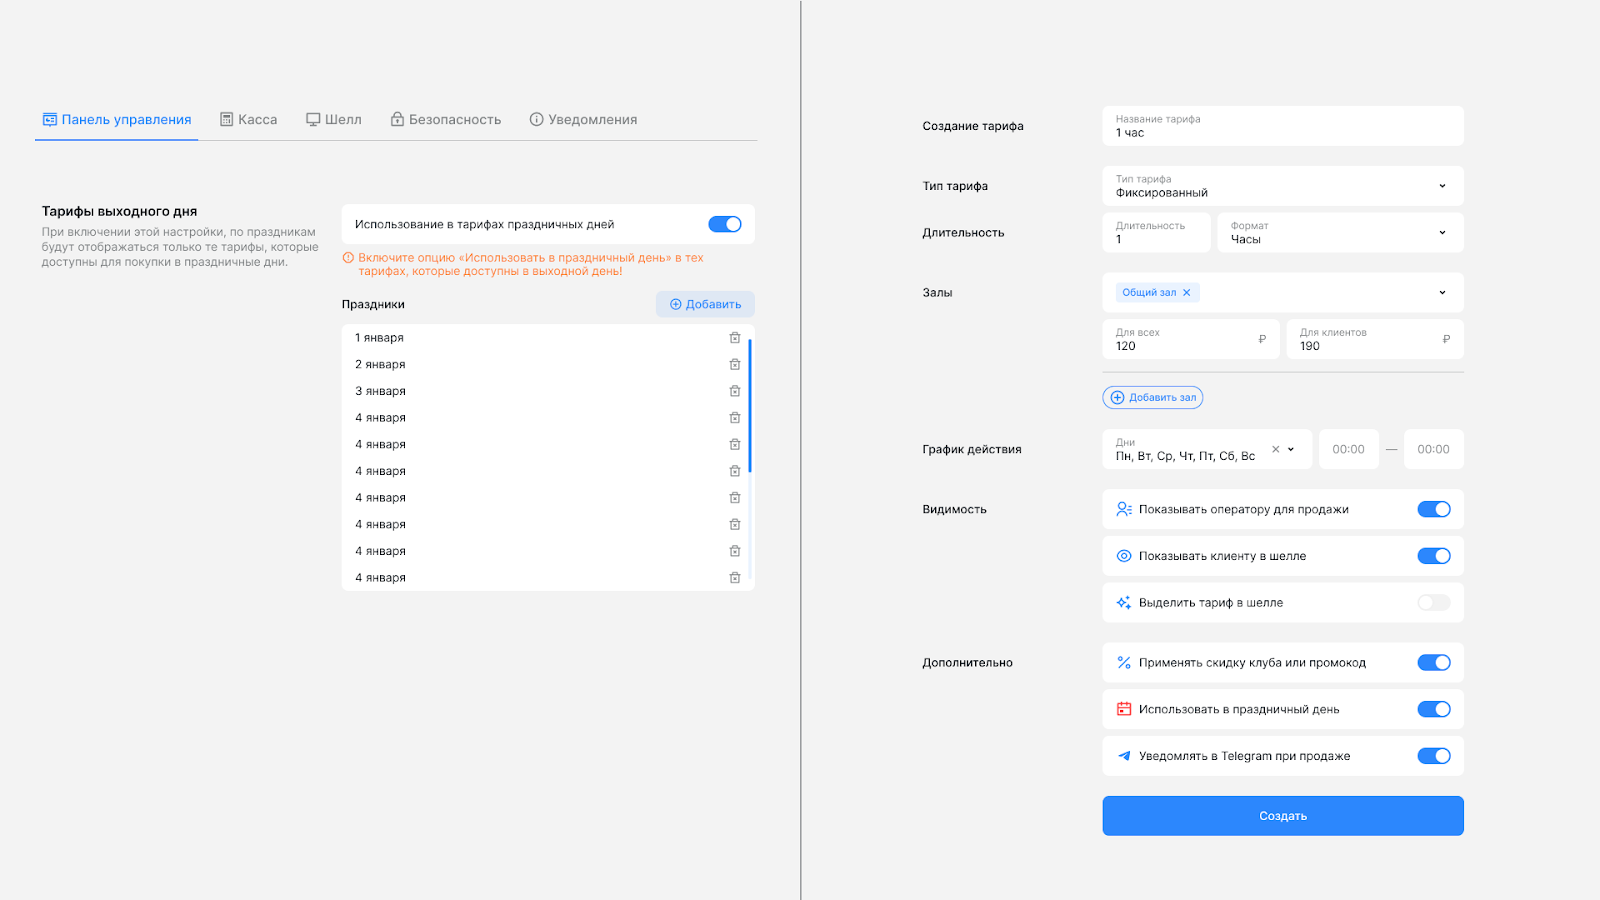Toggle Использование в тарифах праздничных дней
The image size is (1600, 900).
(725, 224)
